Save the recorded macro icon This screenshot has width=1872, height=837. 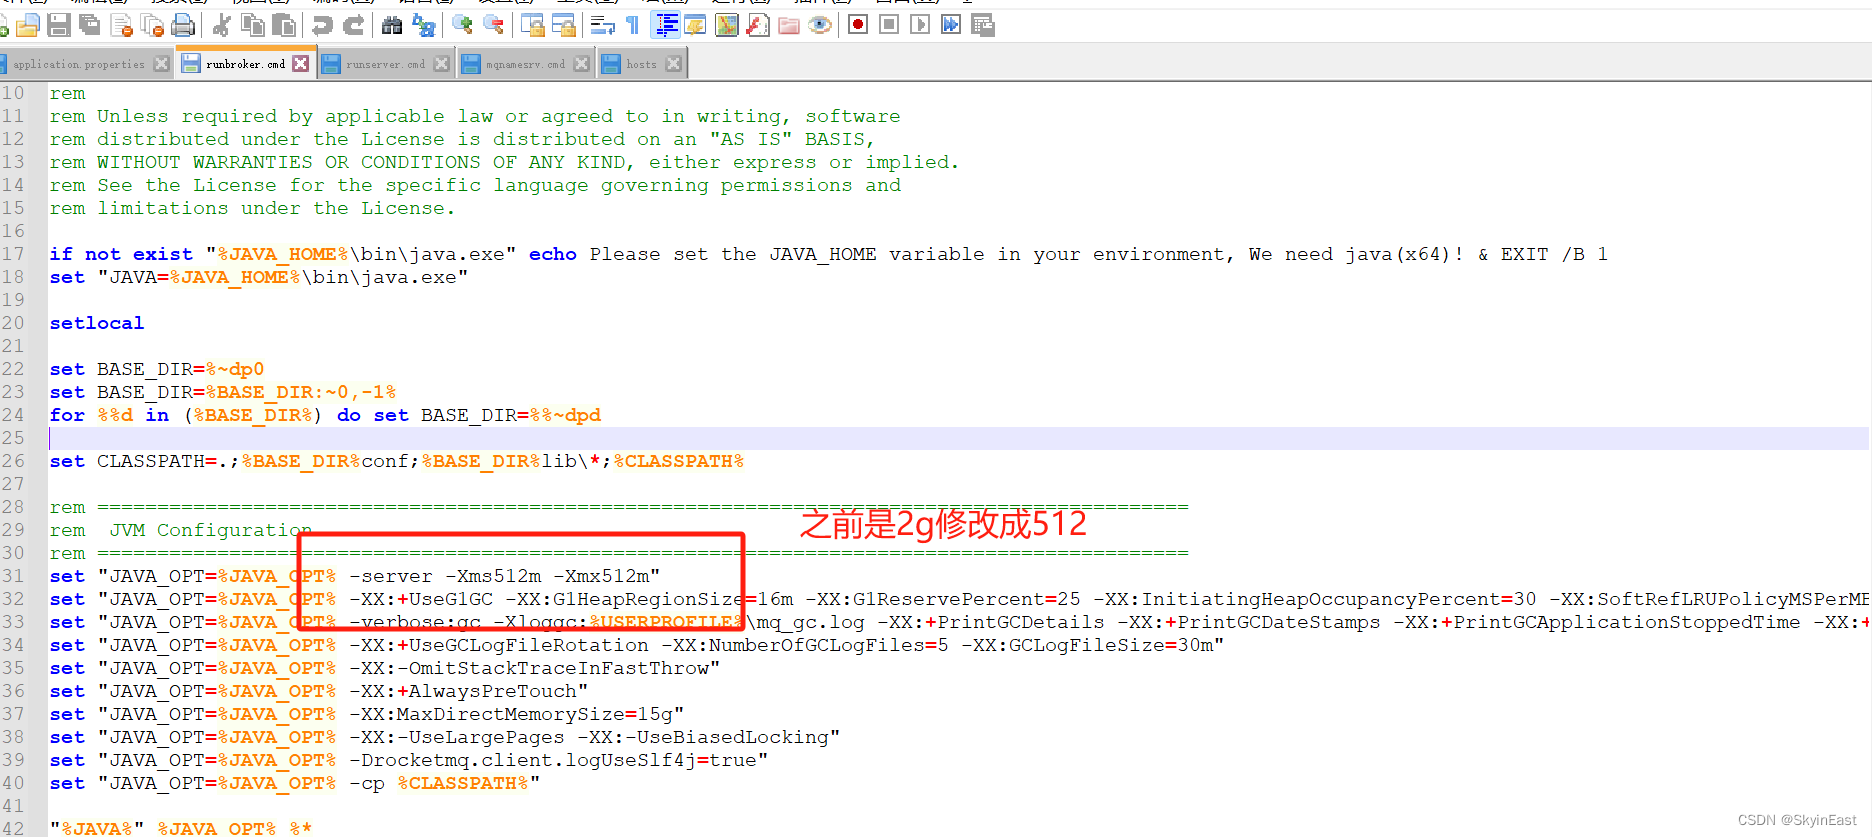point(983,25)
